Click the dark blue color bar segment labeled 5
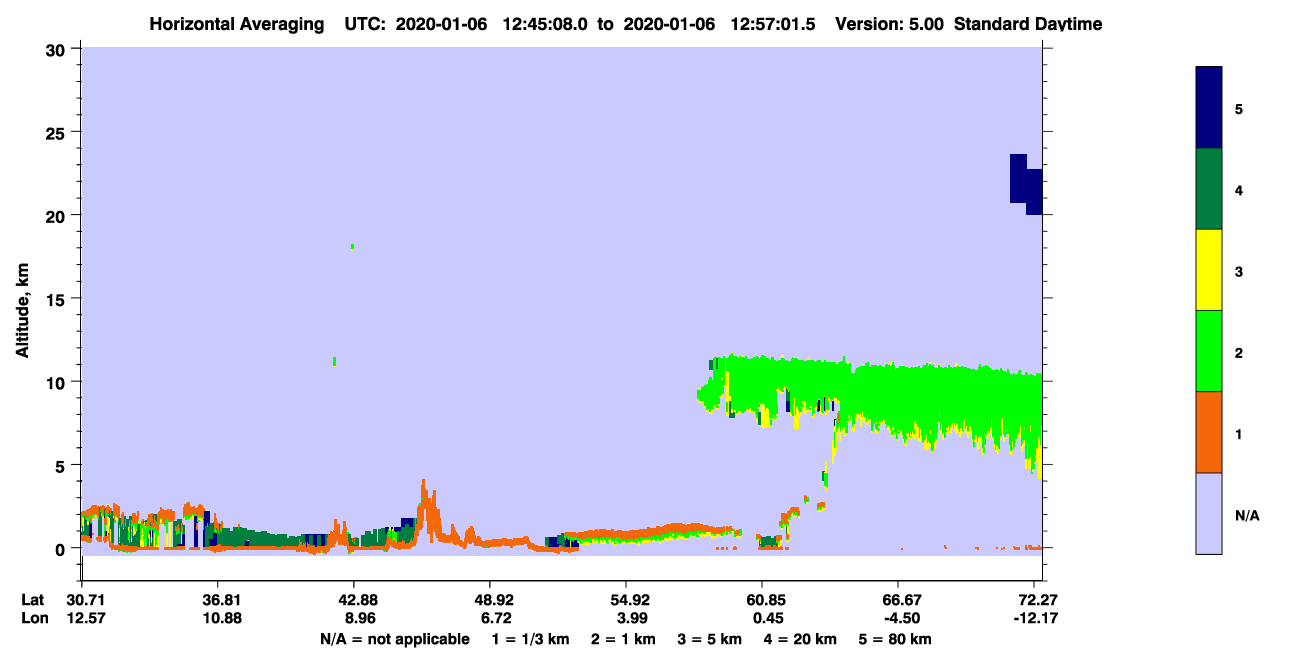Viewport: 1300px width, 667px height. point(1208,107)
